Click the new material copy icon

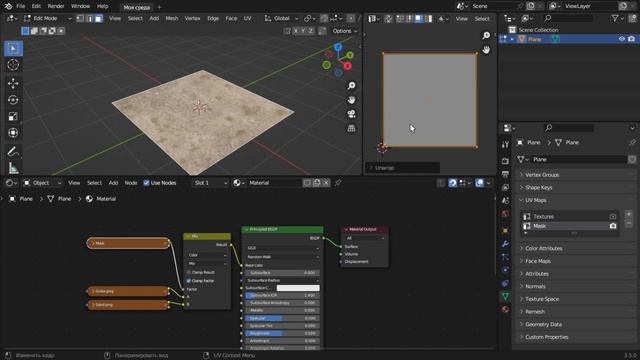click(317, 183)
